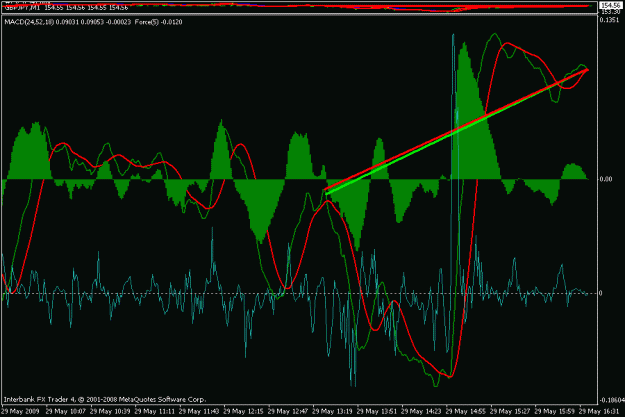This screenshot has width=625, height=417.
Task: Click the 29 May 15:27 time axis label
Action: [x=511, y=411]
